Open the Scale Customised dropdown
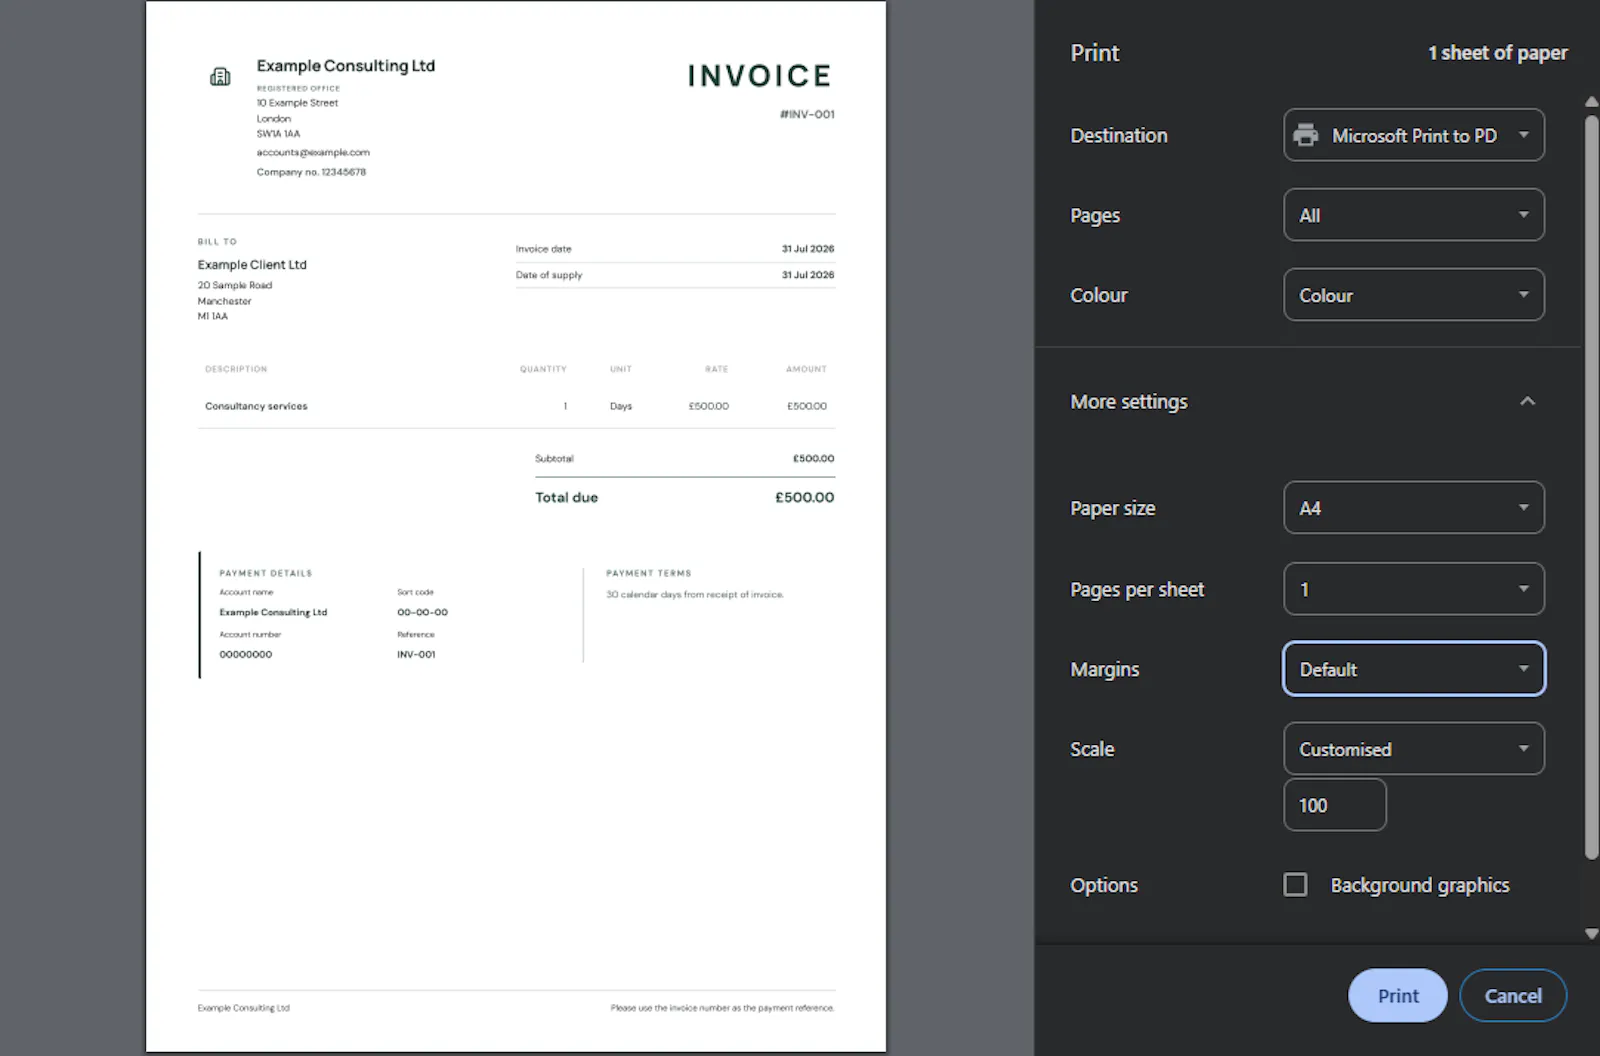Screen dimensions: 1600x1056 tap(1414, 749)
